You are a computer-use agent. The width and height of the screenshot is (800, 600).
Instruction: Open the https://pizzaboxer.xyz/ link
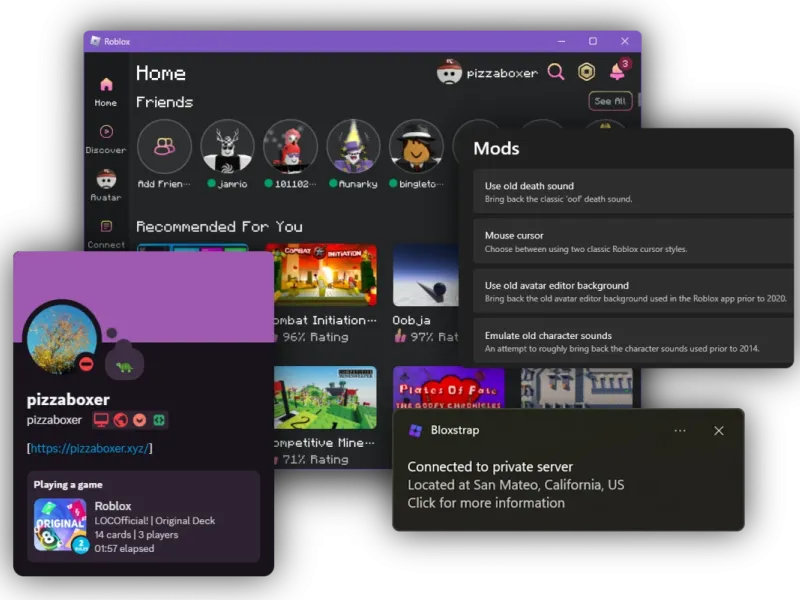[89, 448]
